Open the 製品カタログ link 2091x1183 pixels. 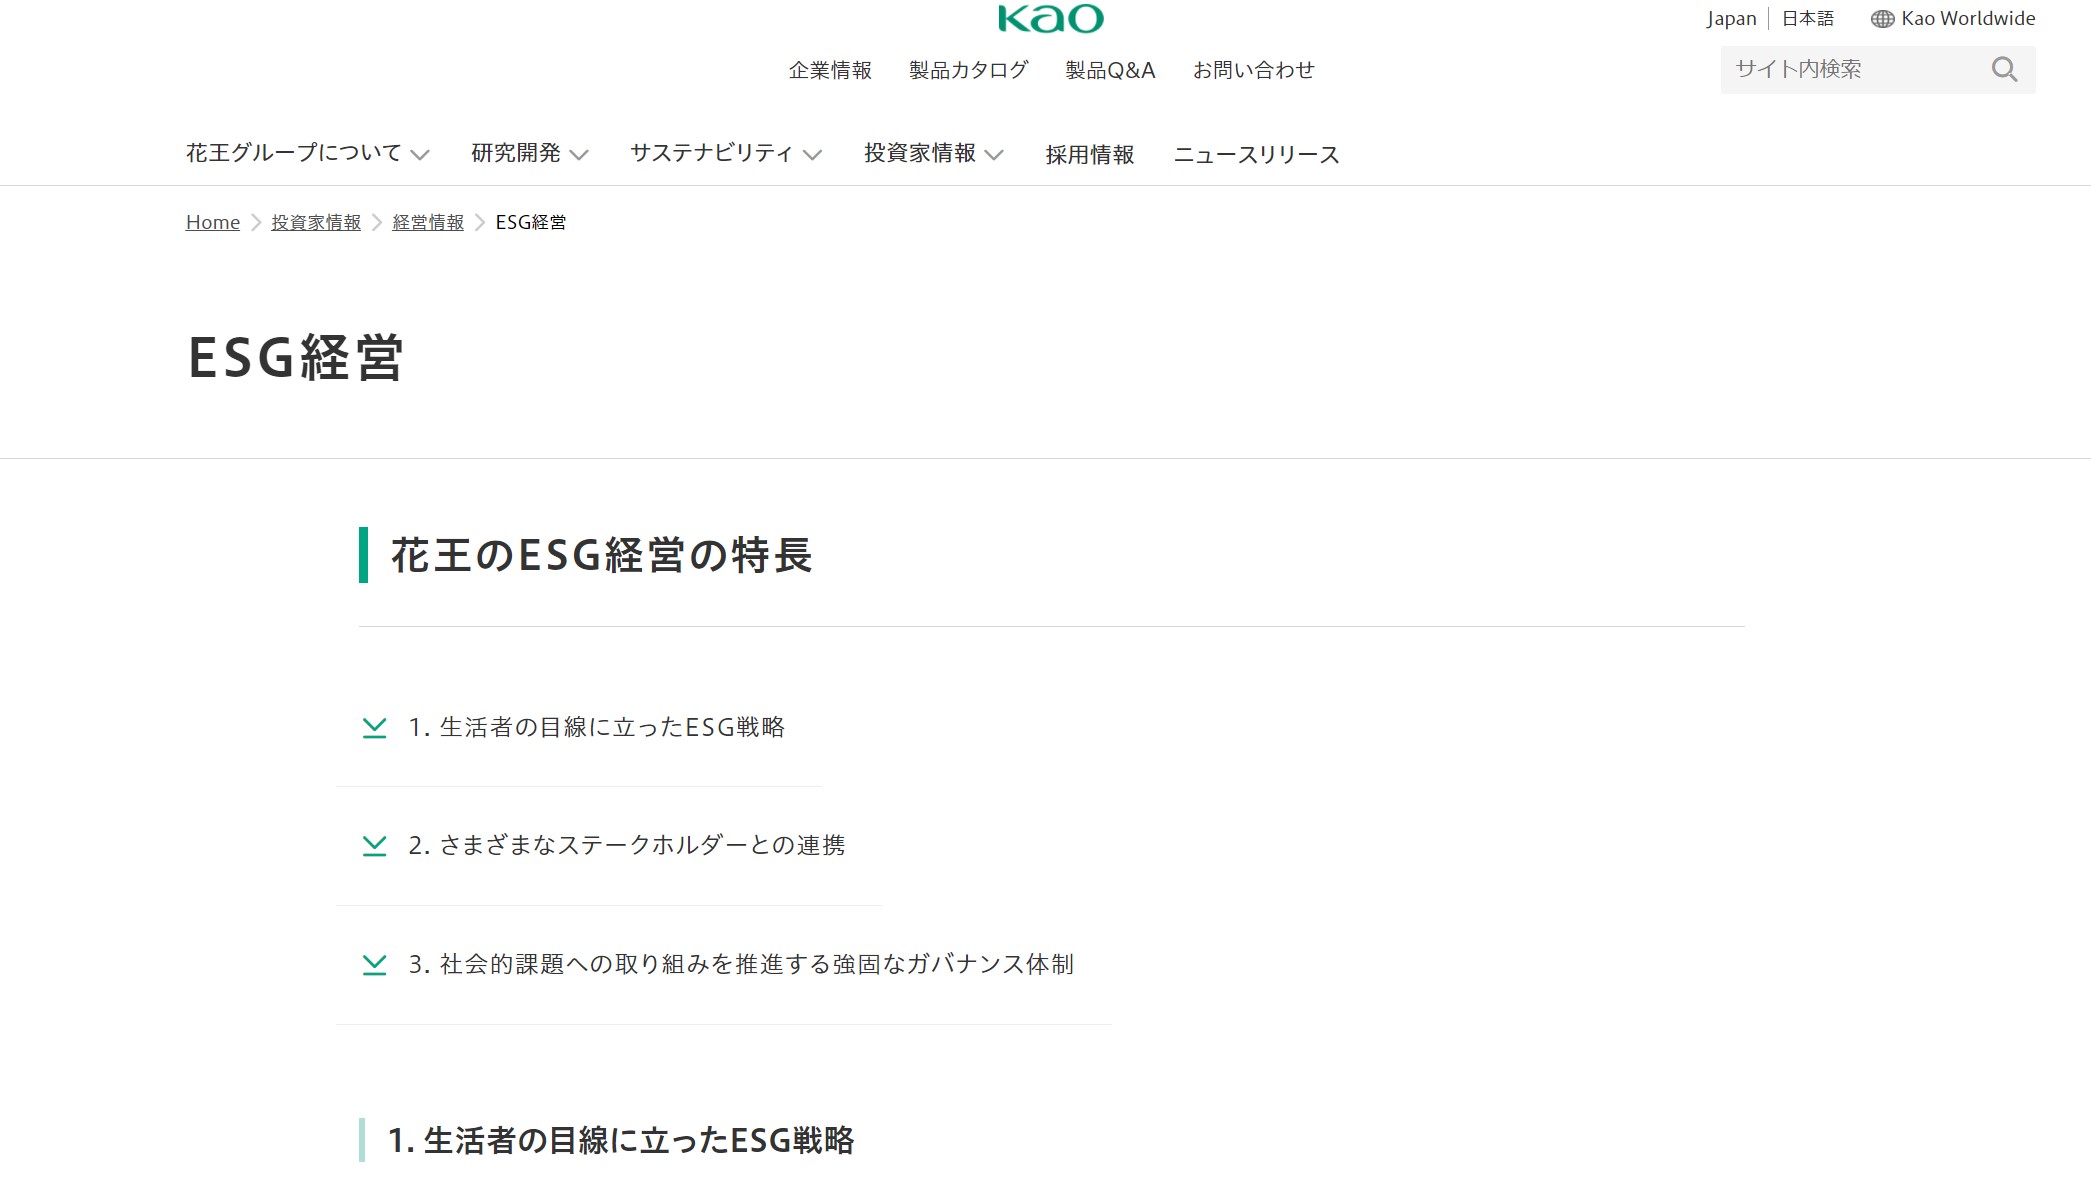tap(968, 70)
